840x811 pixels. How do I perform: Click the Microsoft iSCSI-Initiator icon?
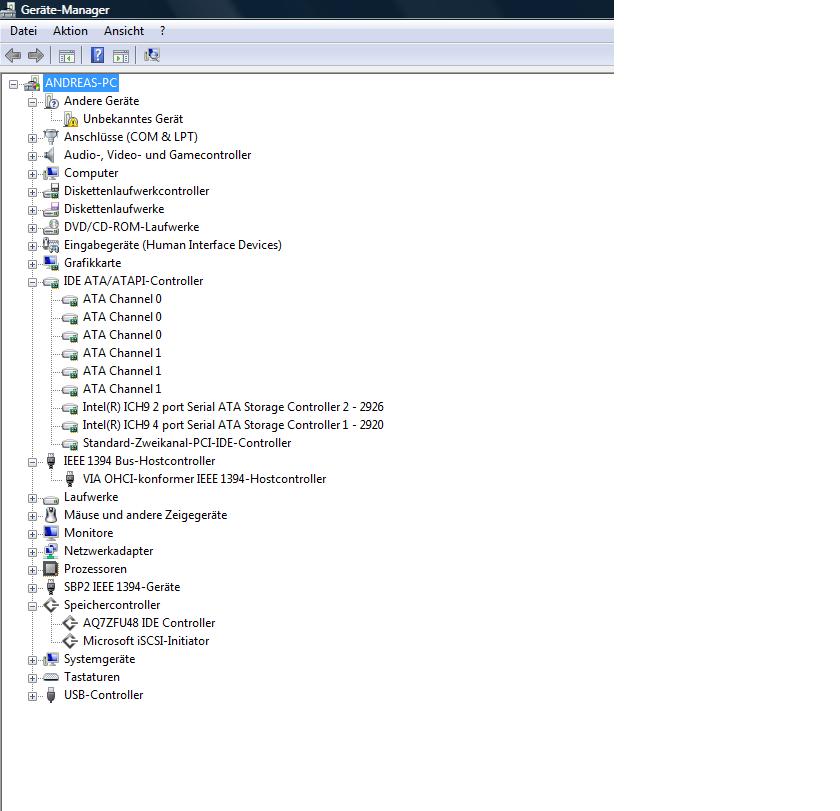coord(70,641)
